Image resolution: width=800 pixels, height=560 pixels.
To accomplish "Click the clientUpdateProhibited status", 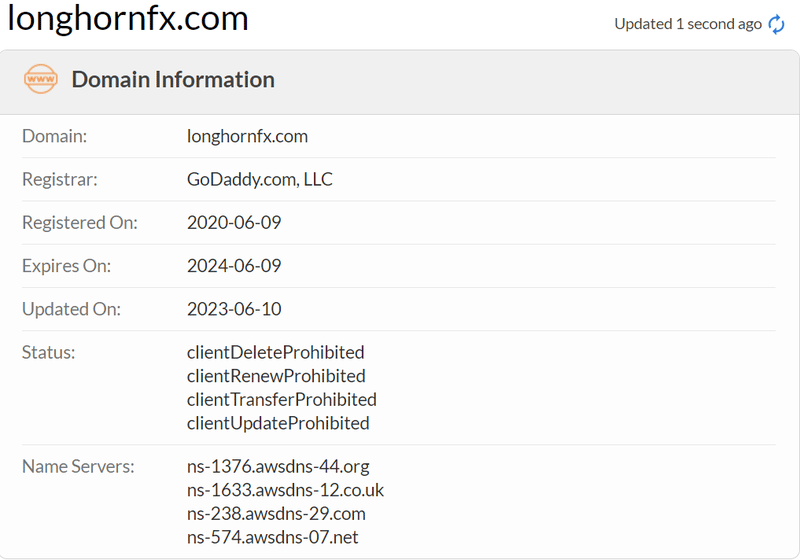I will 278,423.
